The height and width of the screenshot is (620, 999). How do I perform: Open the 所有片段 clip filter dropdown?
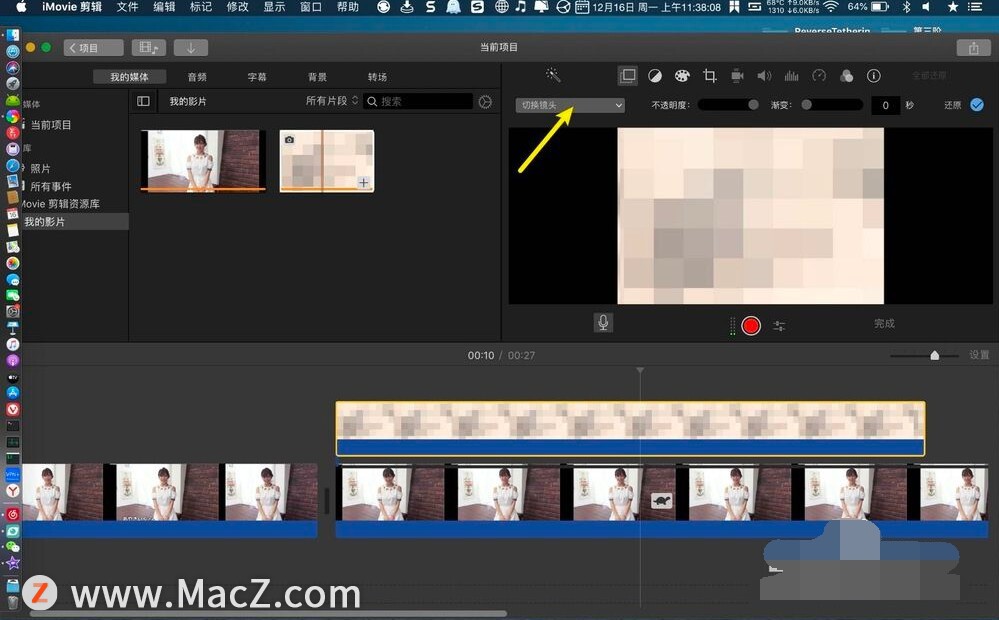[x=332, y=101]
